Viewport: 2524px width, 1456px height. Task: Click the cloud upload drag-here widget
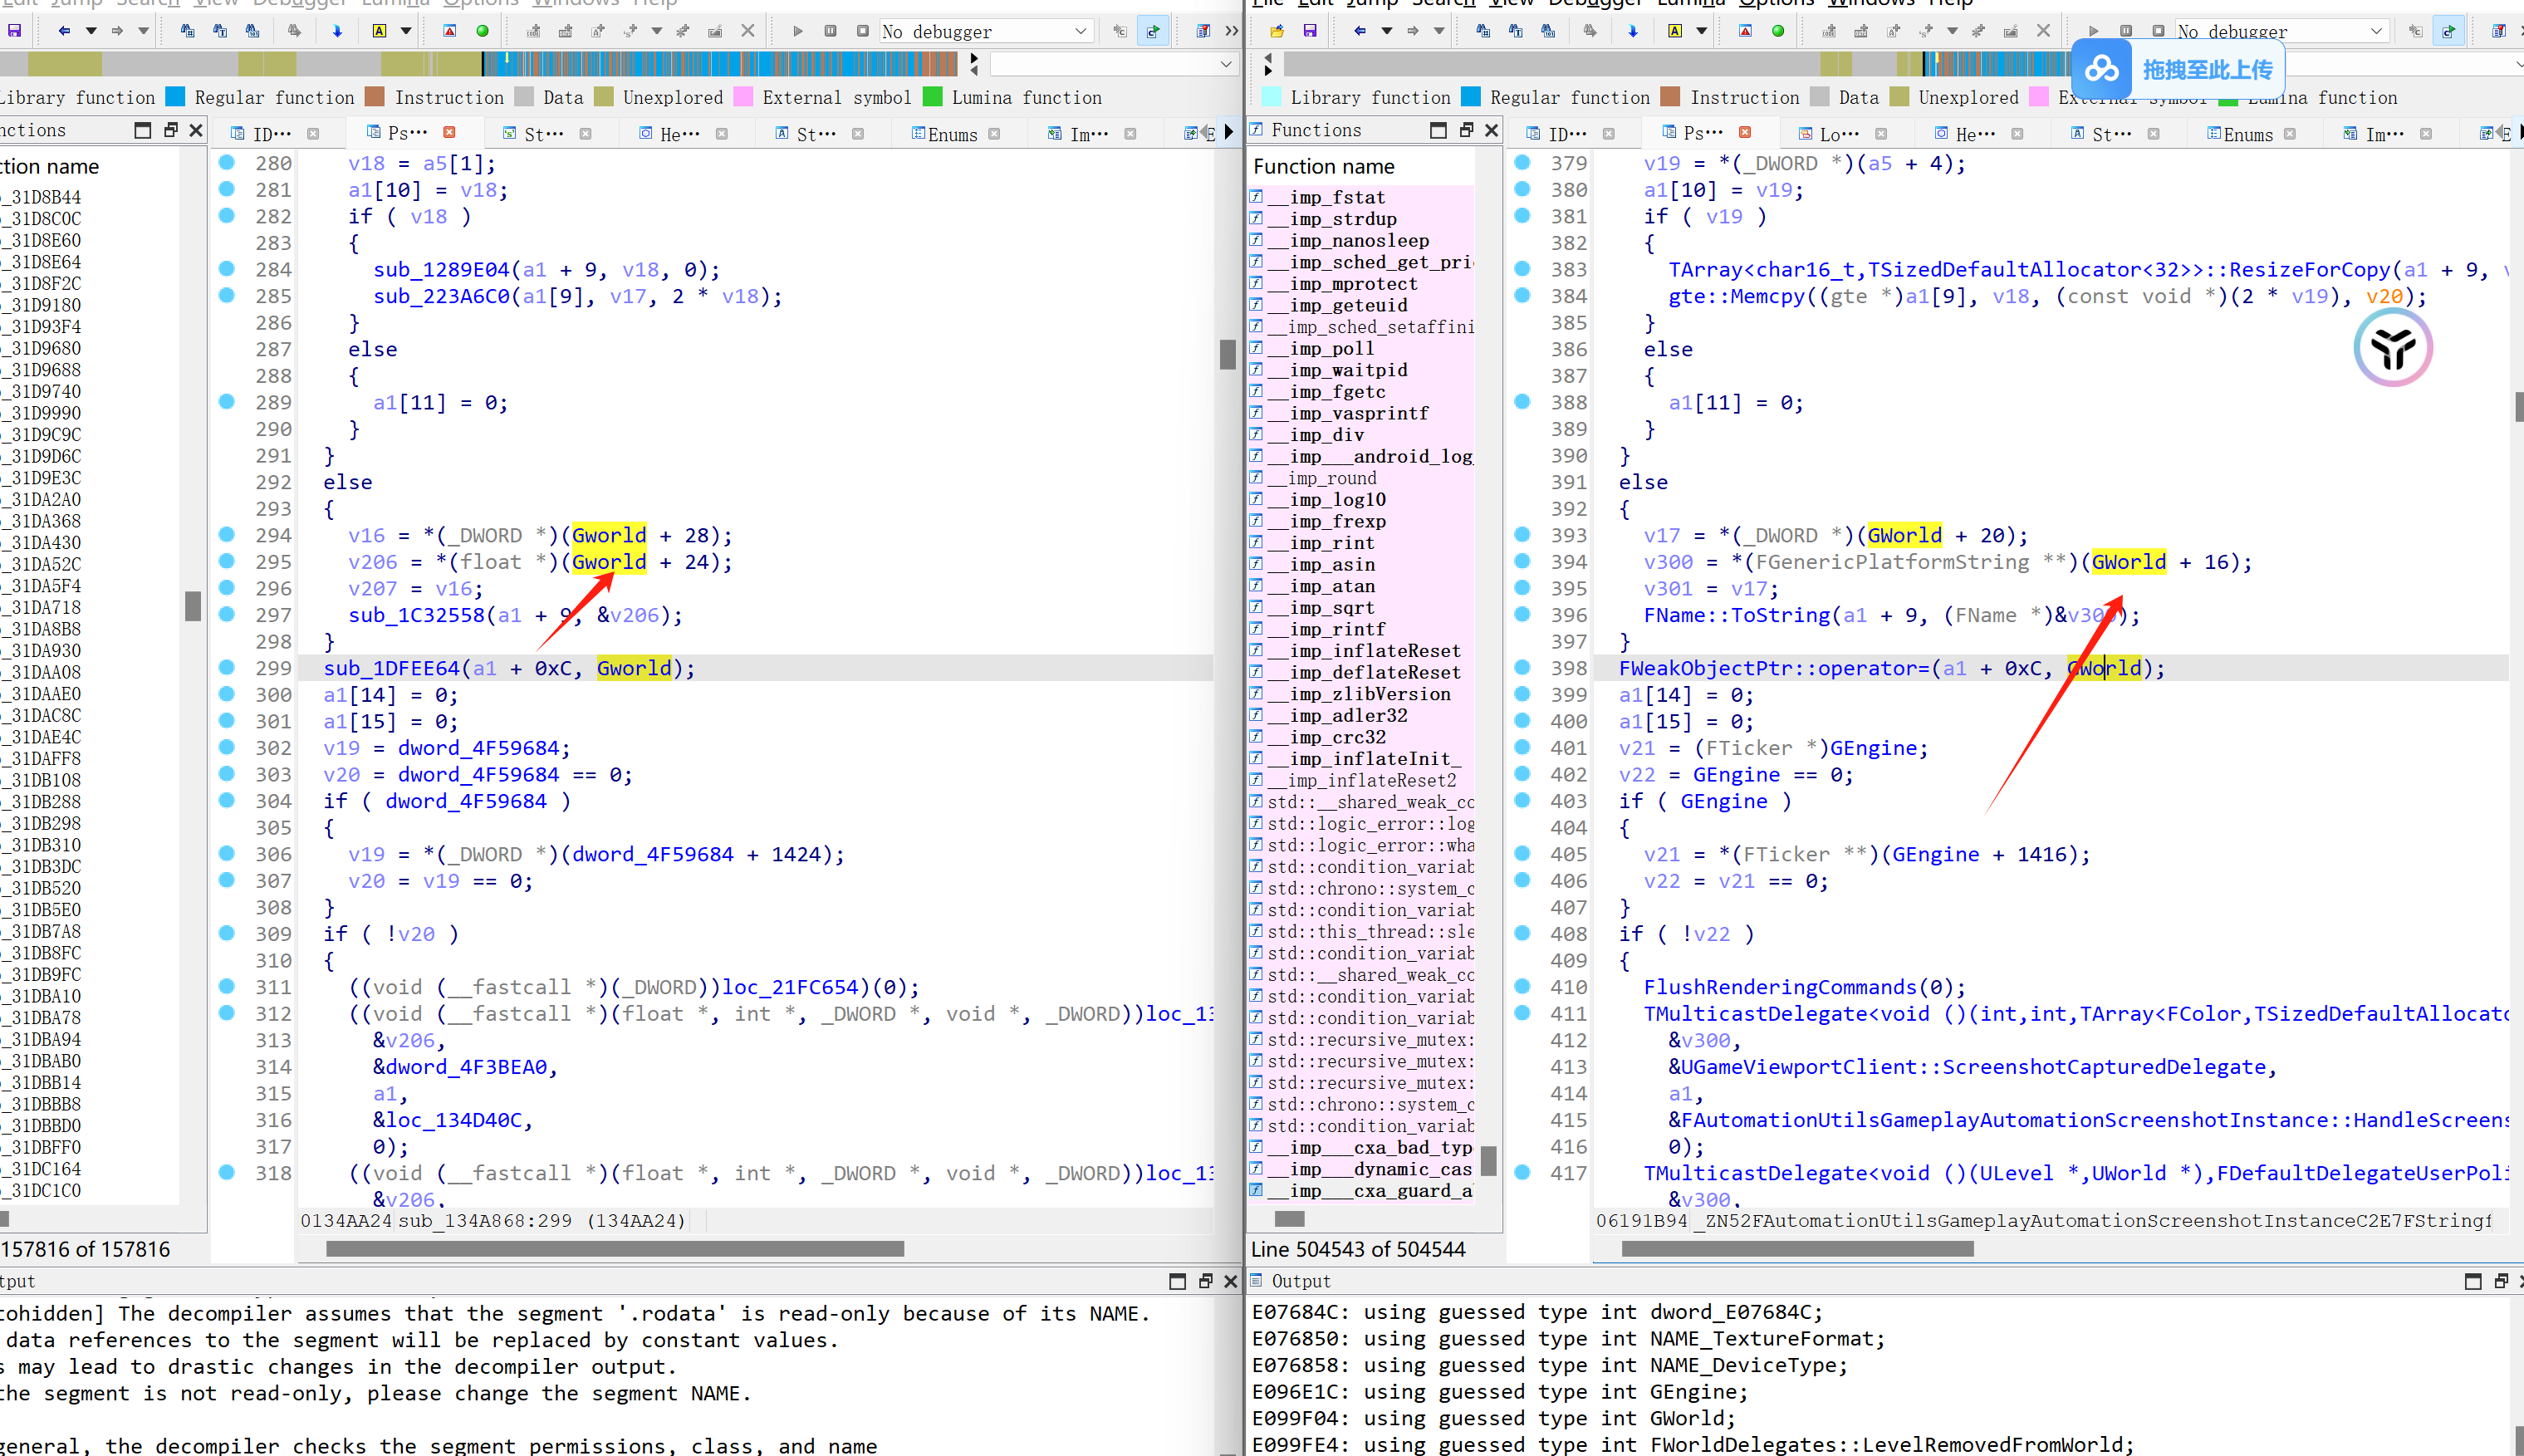(x=2177, y=69)
